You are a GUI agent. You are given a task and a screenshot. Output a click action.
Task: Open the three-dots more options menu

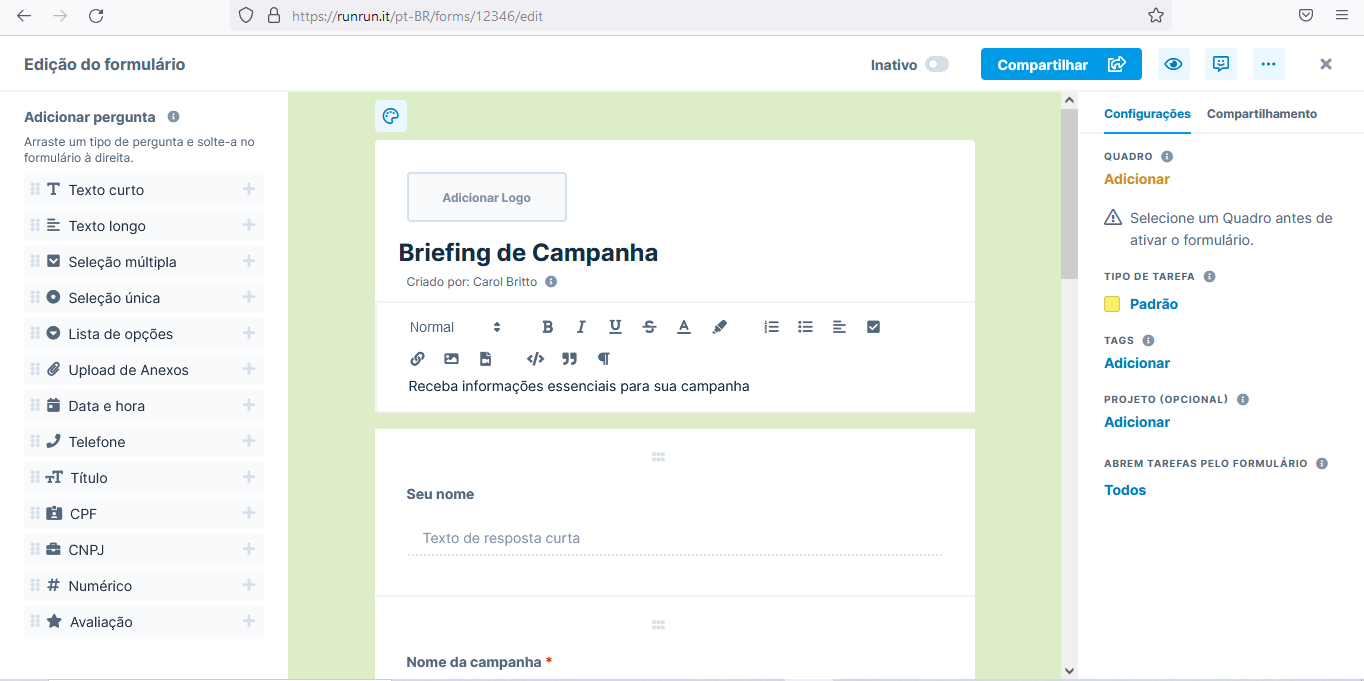(1268, 64)
